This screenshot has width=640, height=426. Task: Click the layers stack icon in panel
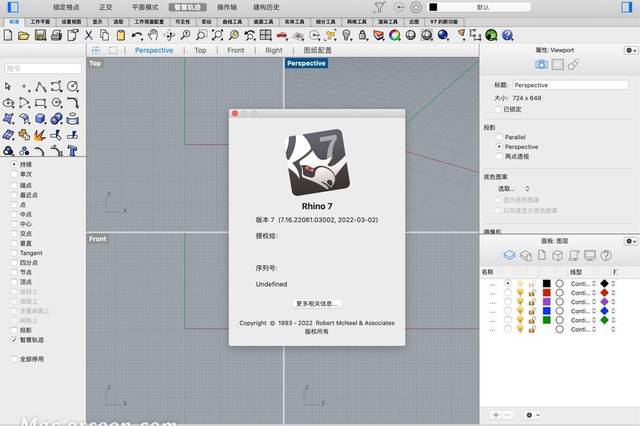tap(509, 255)
